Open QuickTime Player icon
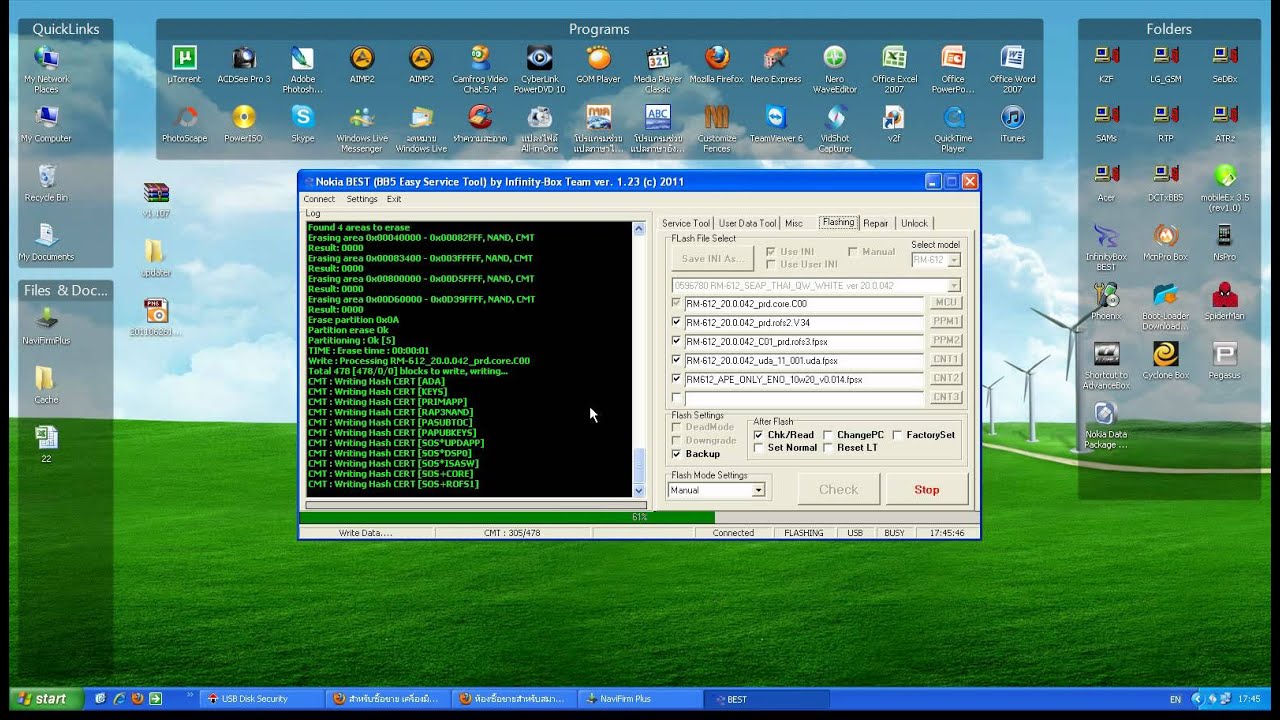Screen dimensions: 1280x720 tap(953, 117)
